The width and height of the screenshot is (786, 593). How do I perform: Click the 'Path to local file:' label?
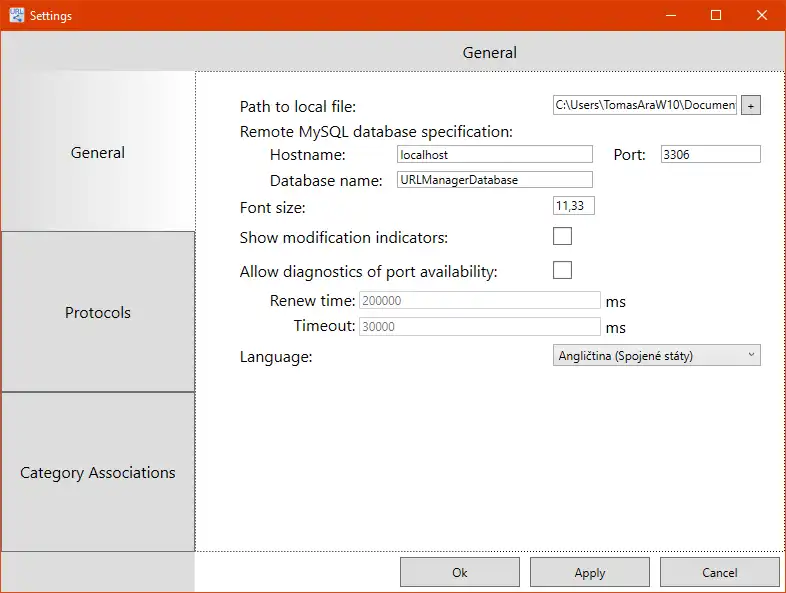point(298,106)
